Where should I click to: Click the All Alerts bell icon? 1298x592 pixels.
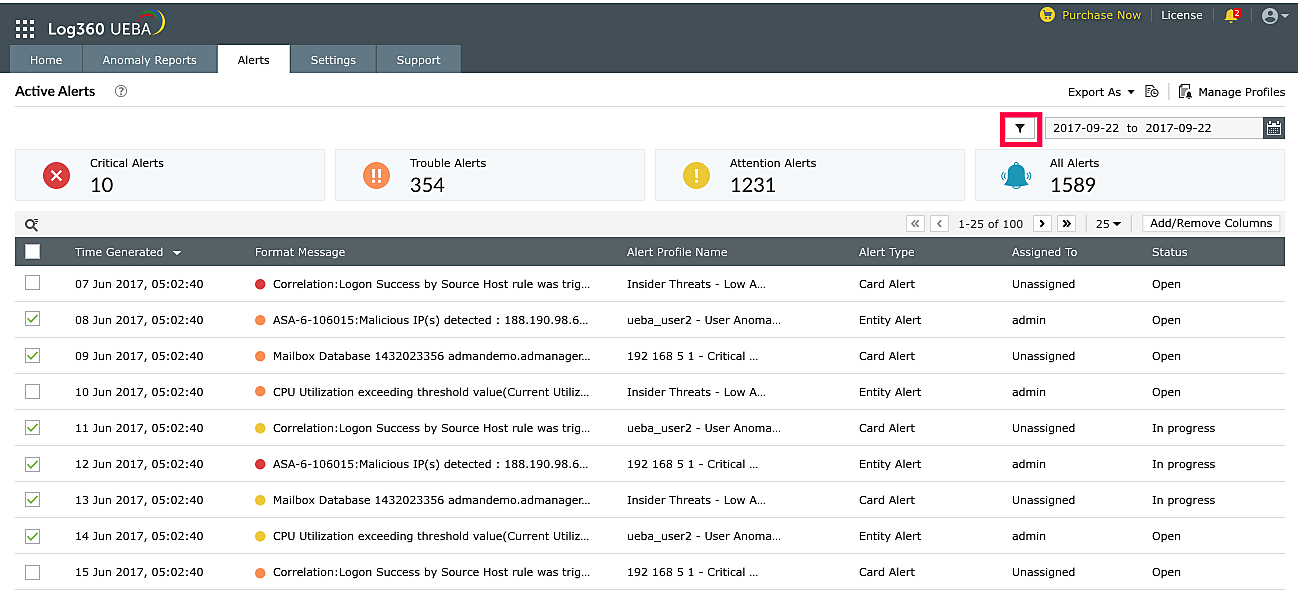tap(1017, 175)
